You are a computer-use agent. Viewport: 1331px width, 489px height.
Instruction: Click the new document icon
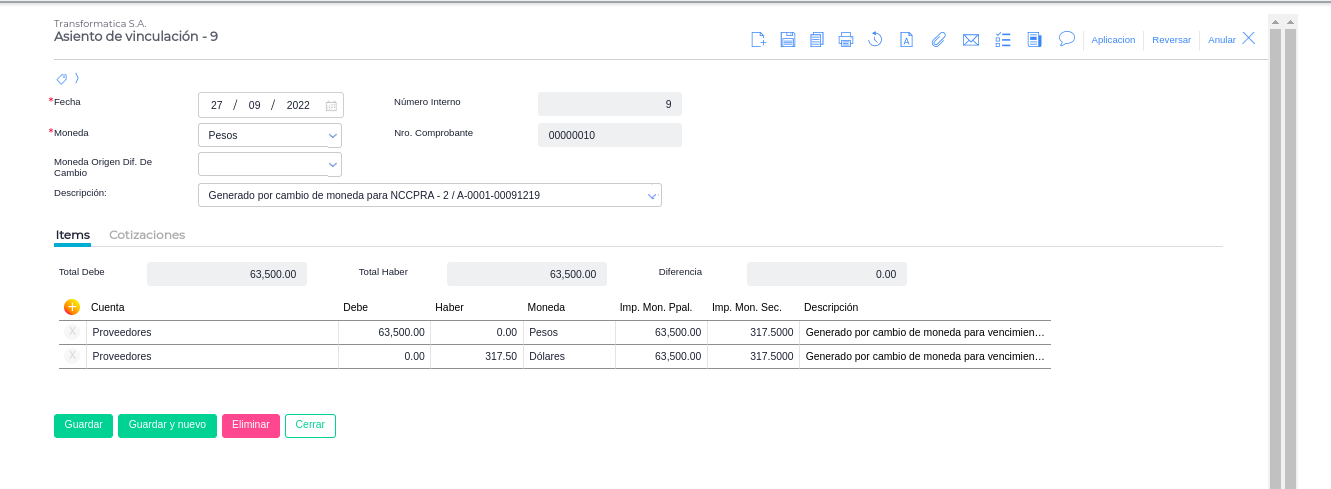(758, 40)
